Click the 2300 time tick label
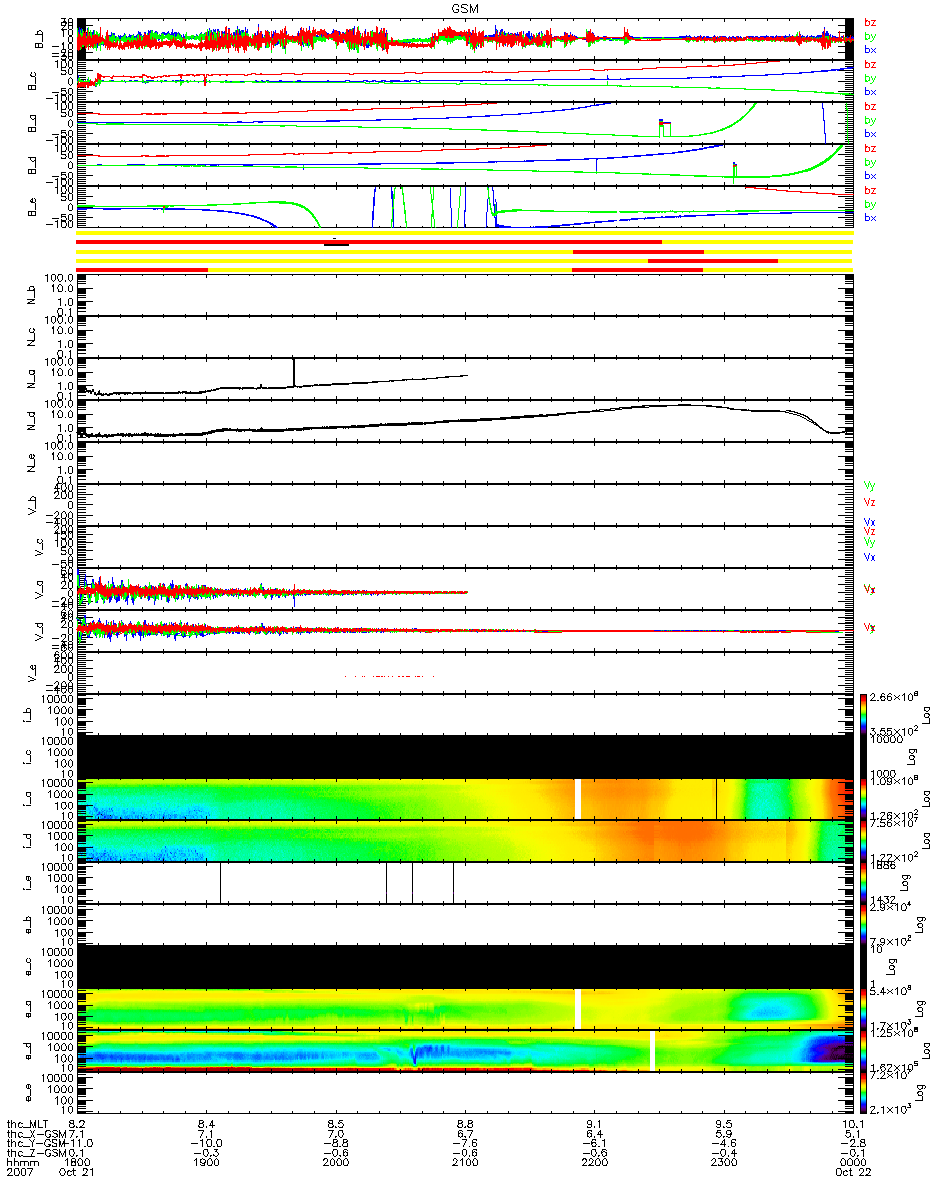The image size is (930, 1200). click(x=723, y=1163)
